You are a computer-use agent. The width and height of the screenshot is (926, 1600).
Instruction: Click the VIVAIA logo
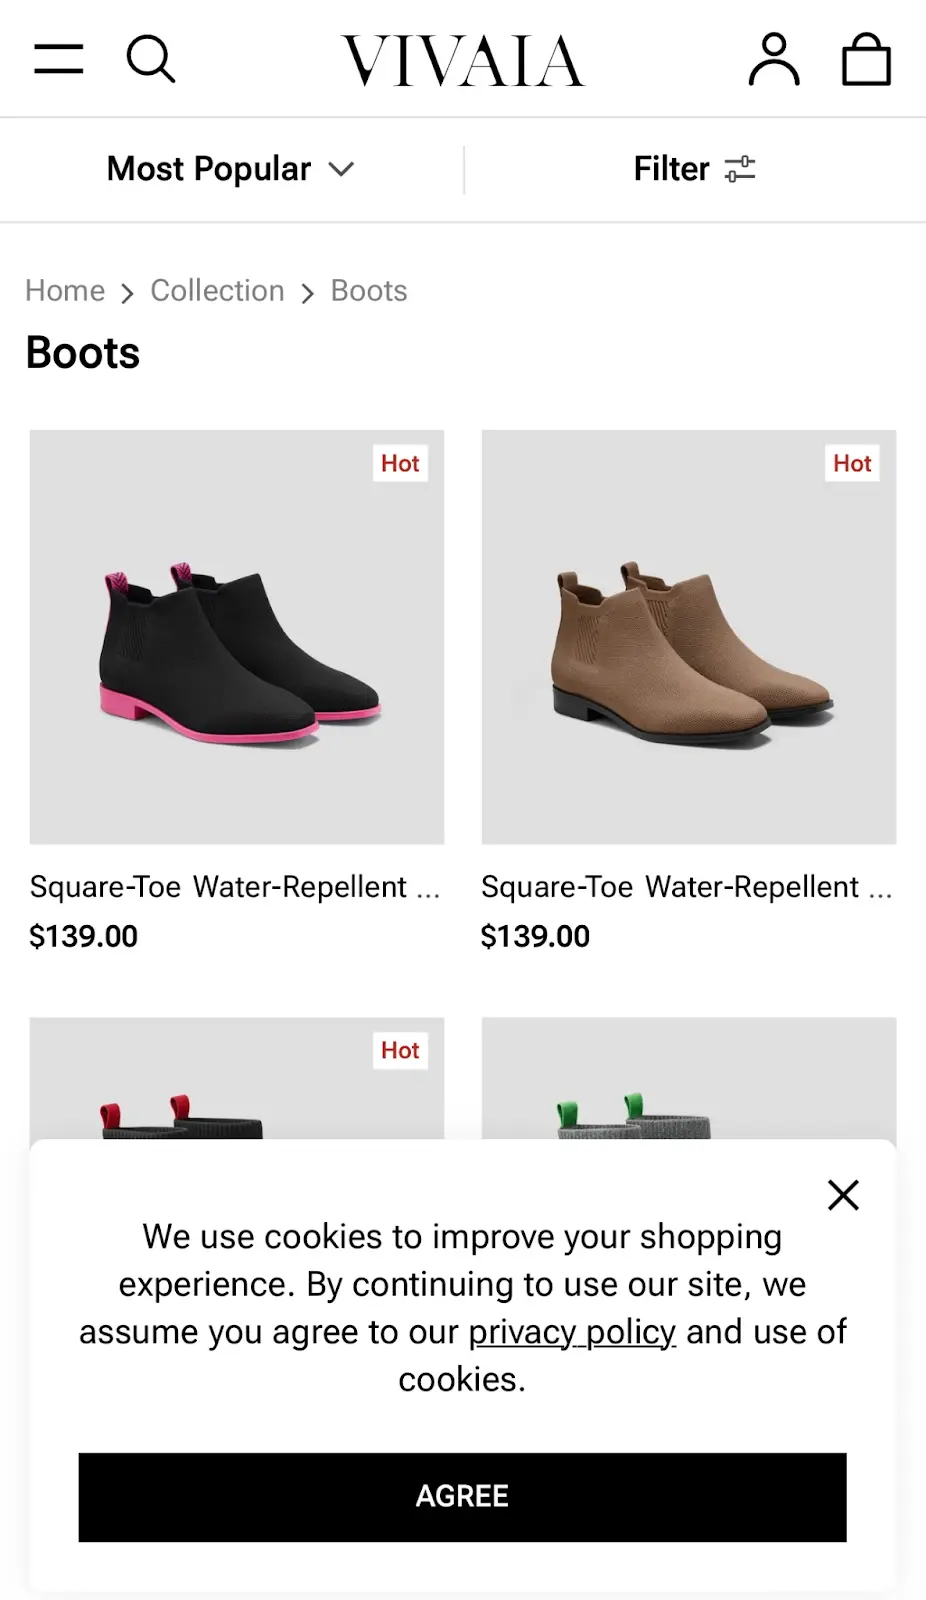(x=463, y=60)
